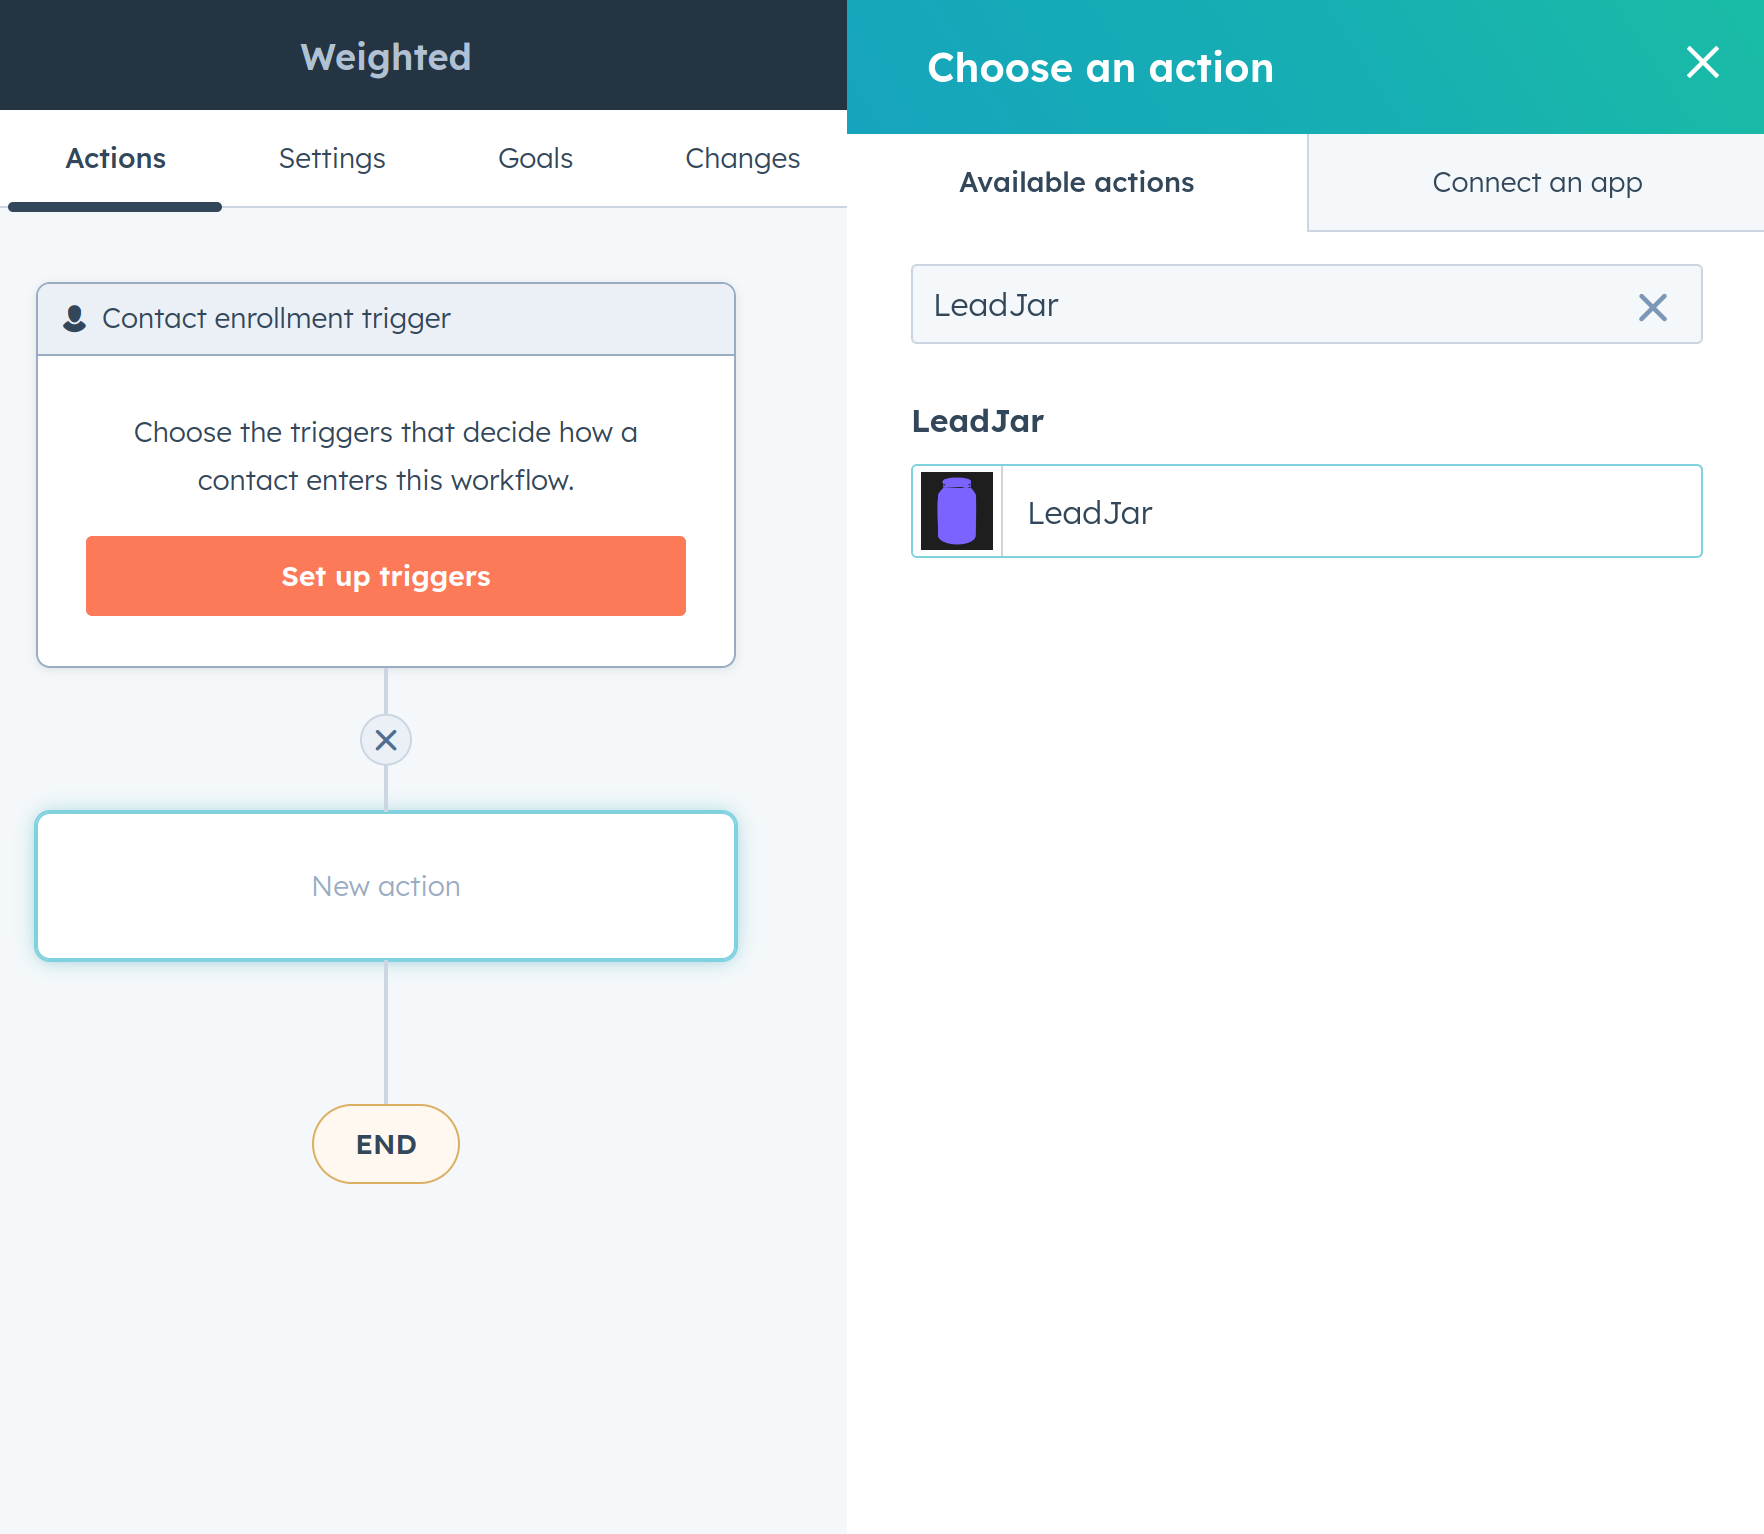Click the Set up triggers button

[385, 576]
